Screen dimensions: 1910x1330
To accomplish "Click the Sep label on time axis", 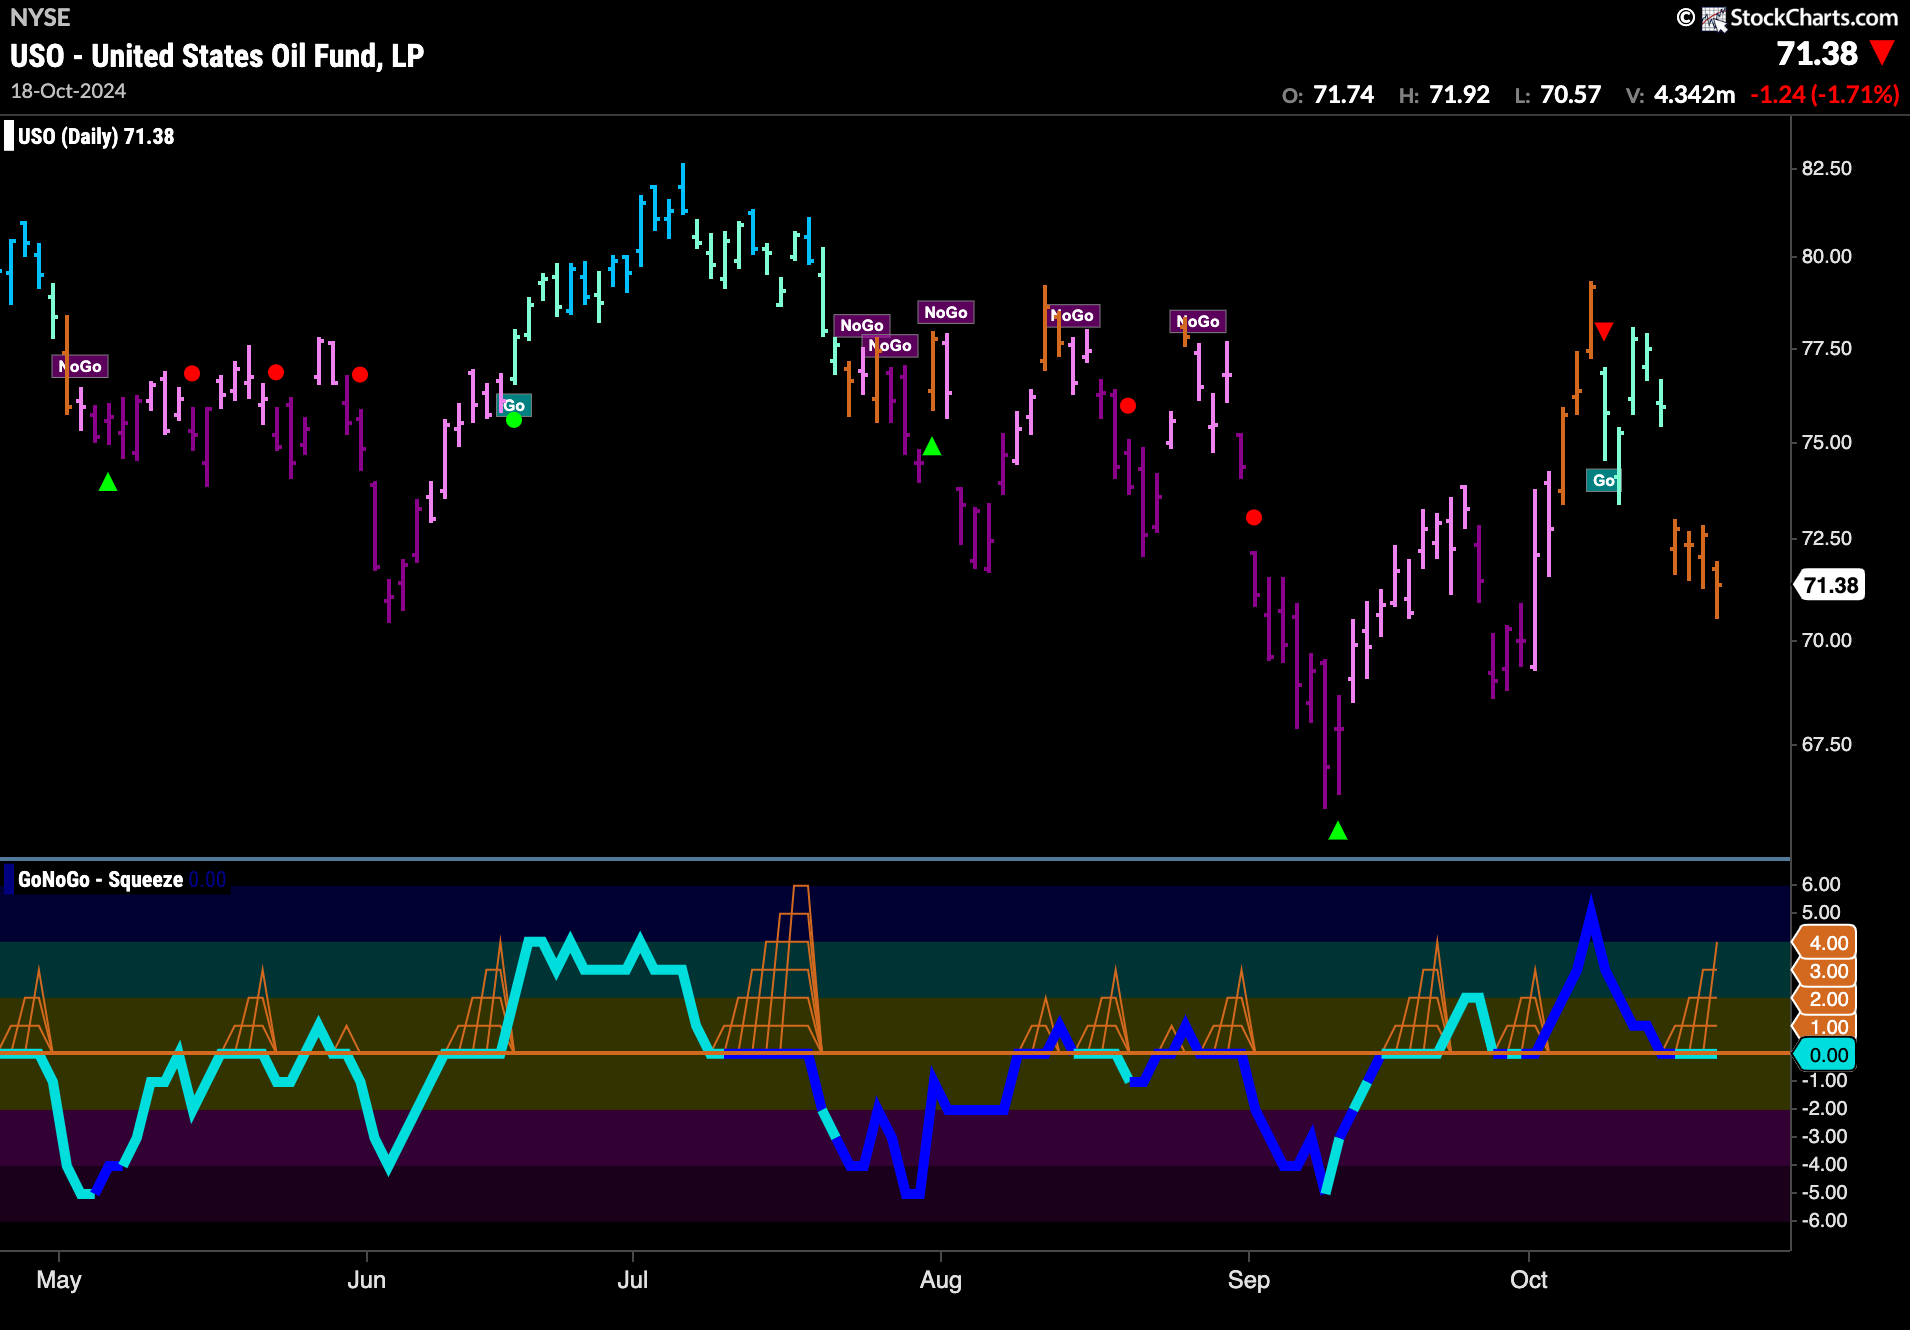I will tap(1248, 1279).
